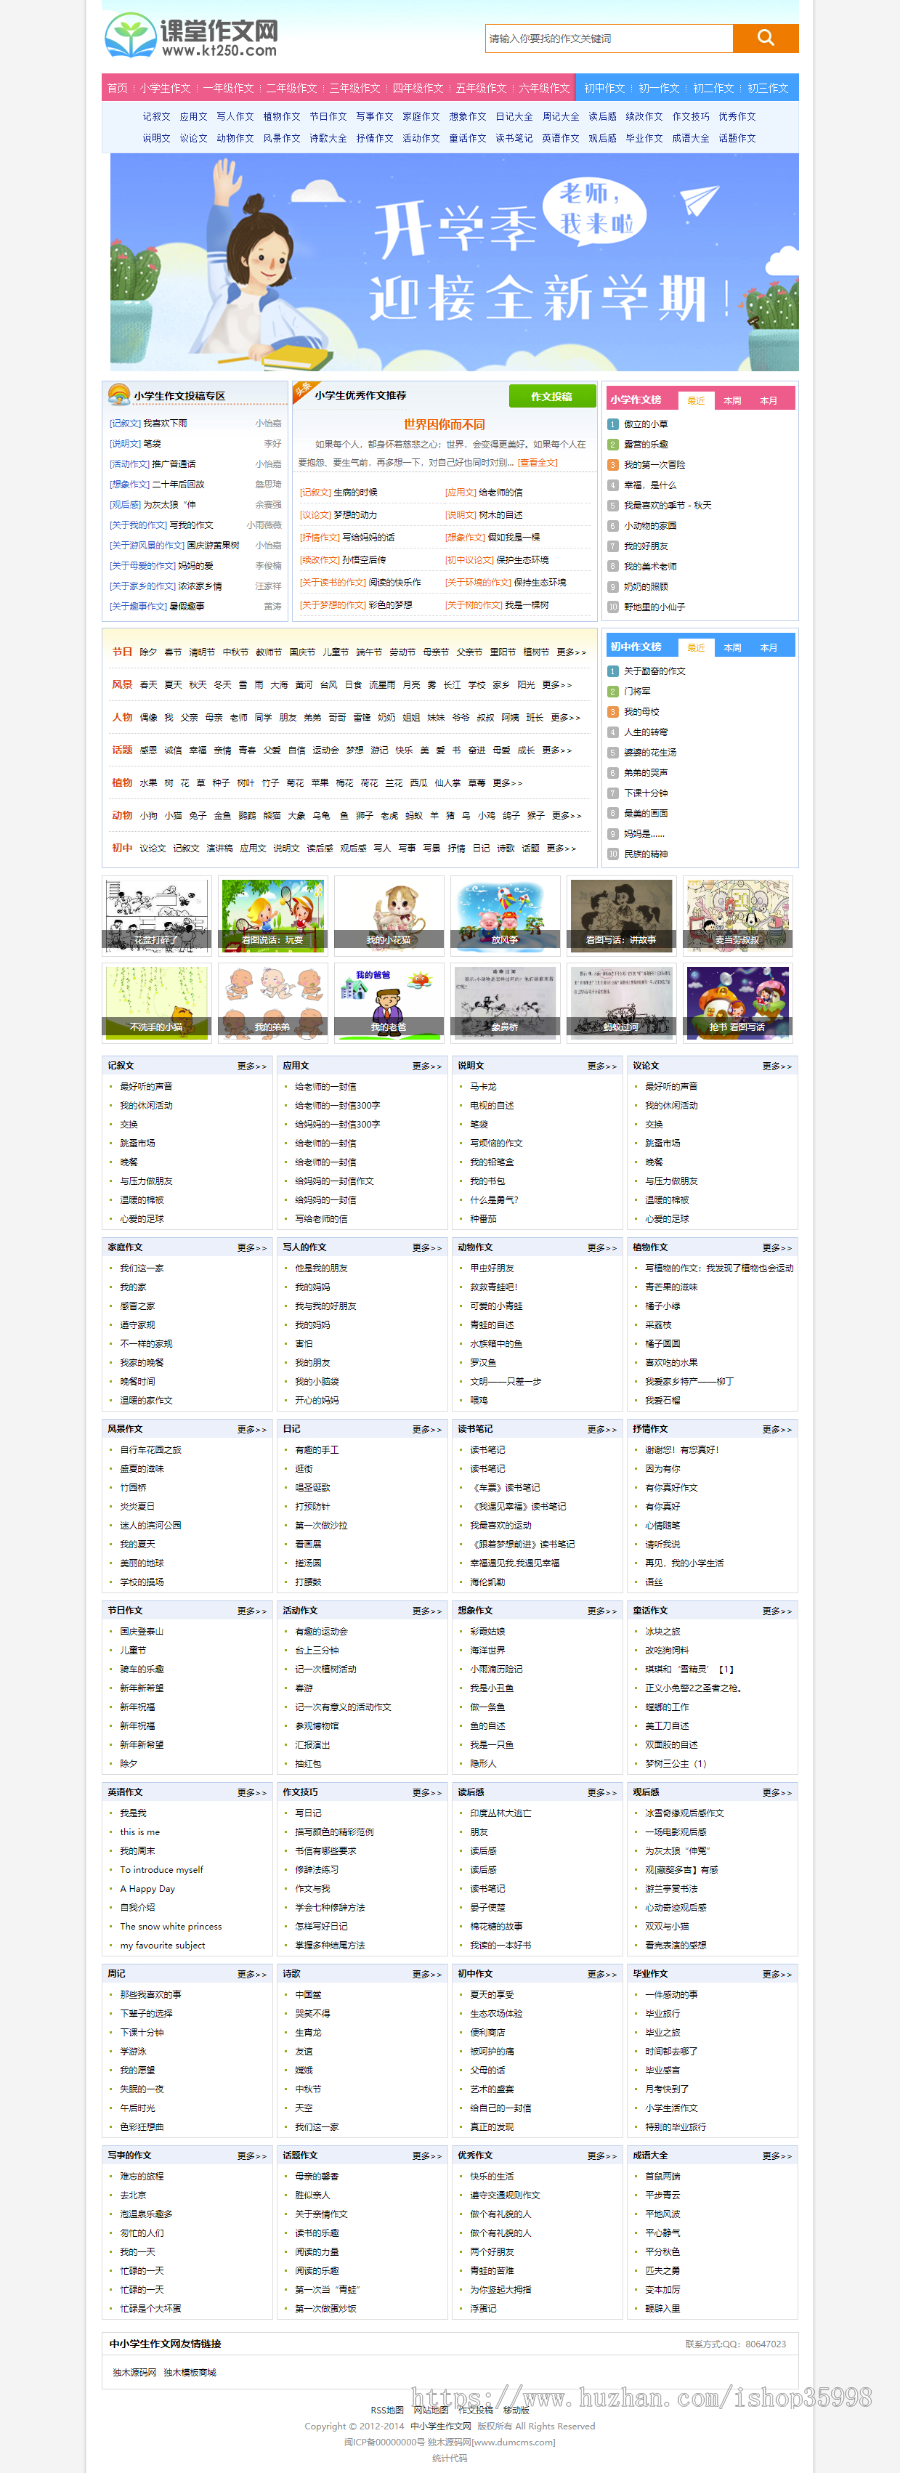
Task: Open the 读书笔记 sub-navigation link
Action: pyautogui.click(x=514, y=138)
